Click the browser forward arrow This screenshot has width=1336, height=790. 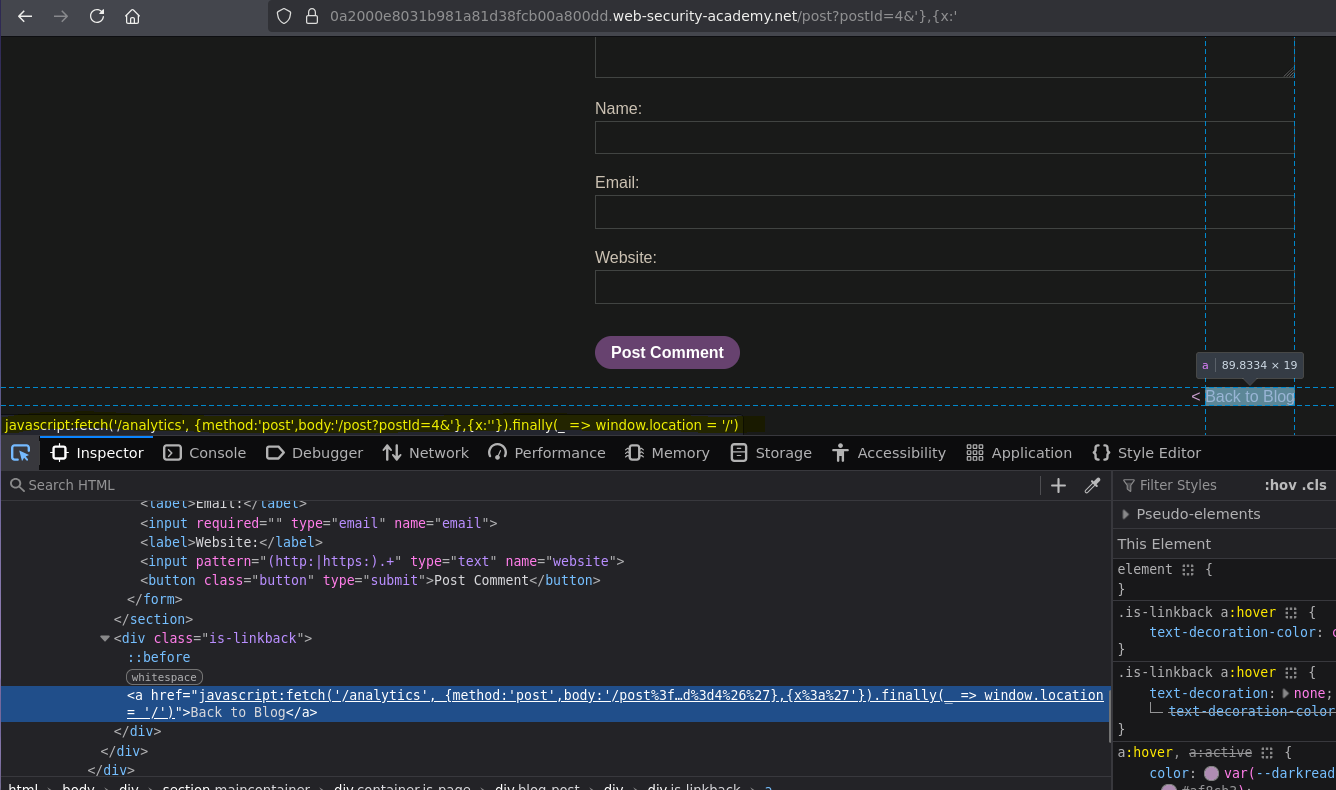[x=61, y=16]
